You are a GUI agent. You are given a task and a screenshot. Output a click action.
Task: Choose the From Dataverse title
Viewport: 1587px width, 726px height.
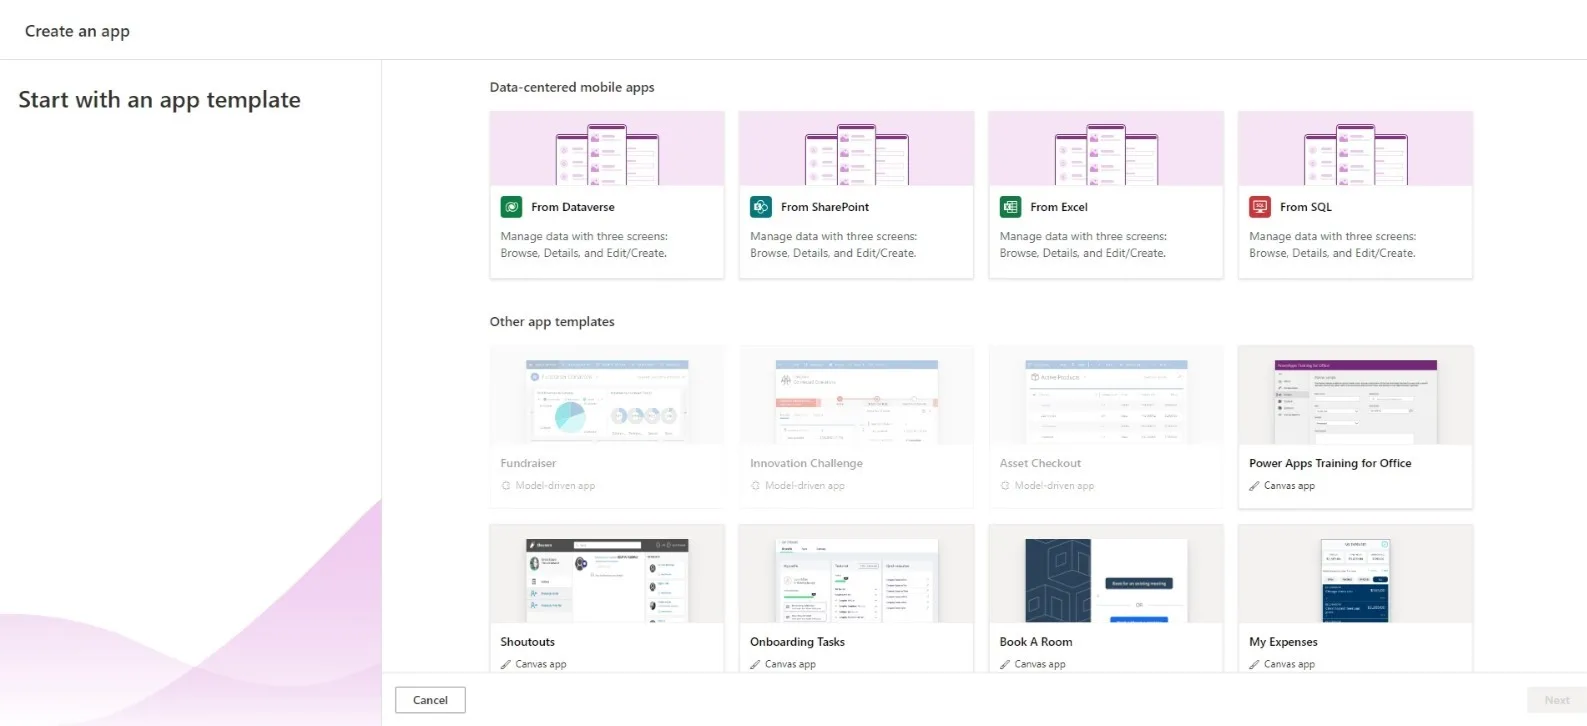(x=573, y=207)
